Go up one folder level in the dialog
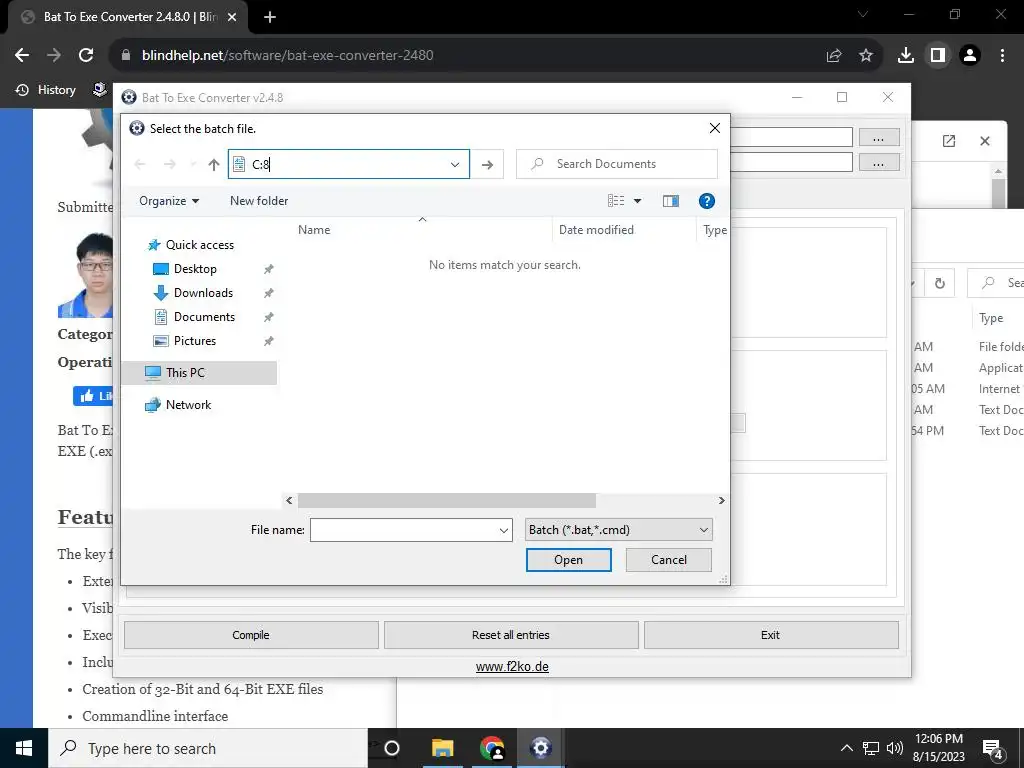Viewport: 1024px width, 768px height. tap(214, 165)
